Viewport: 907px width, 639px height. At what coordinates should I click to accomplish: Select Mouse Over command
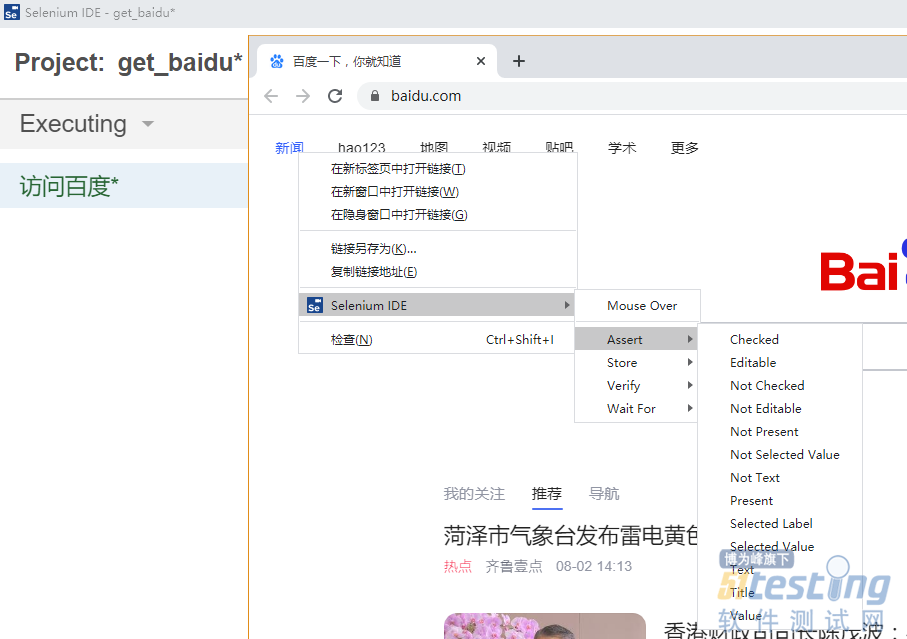click(637, 305)
